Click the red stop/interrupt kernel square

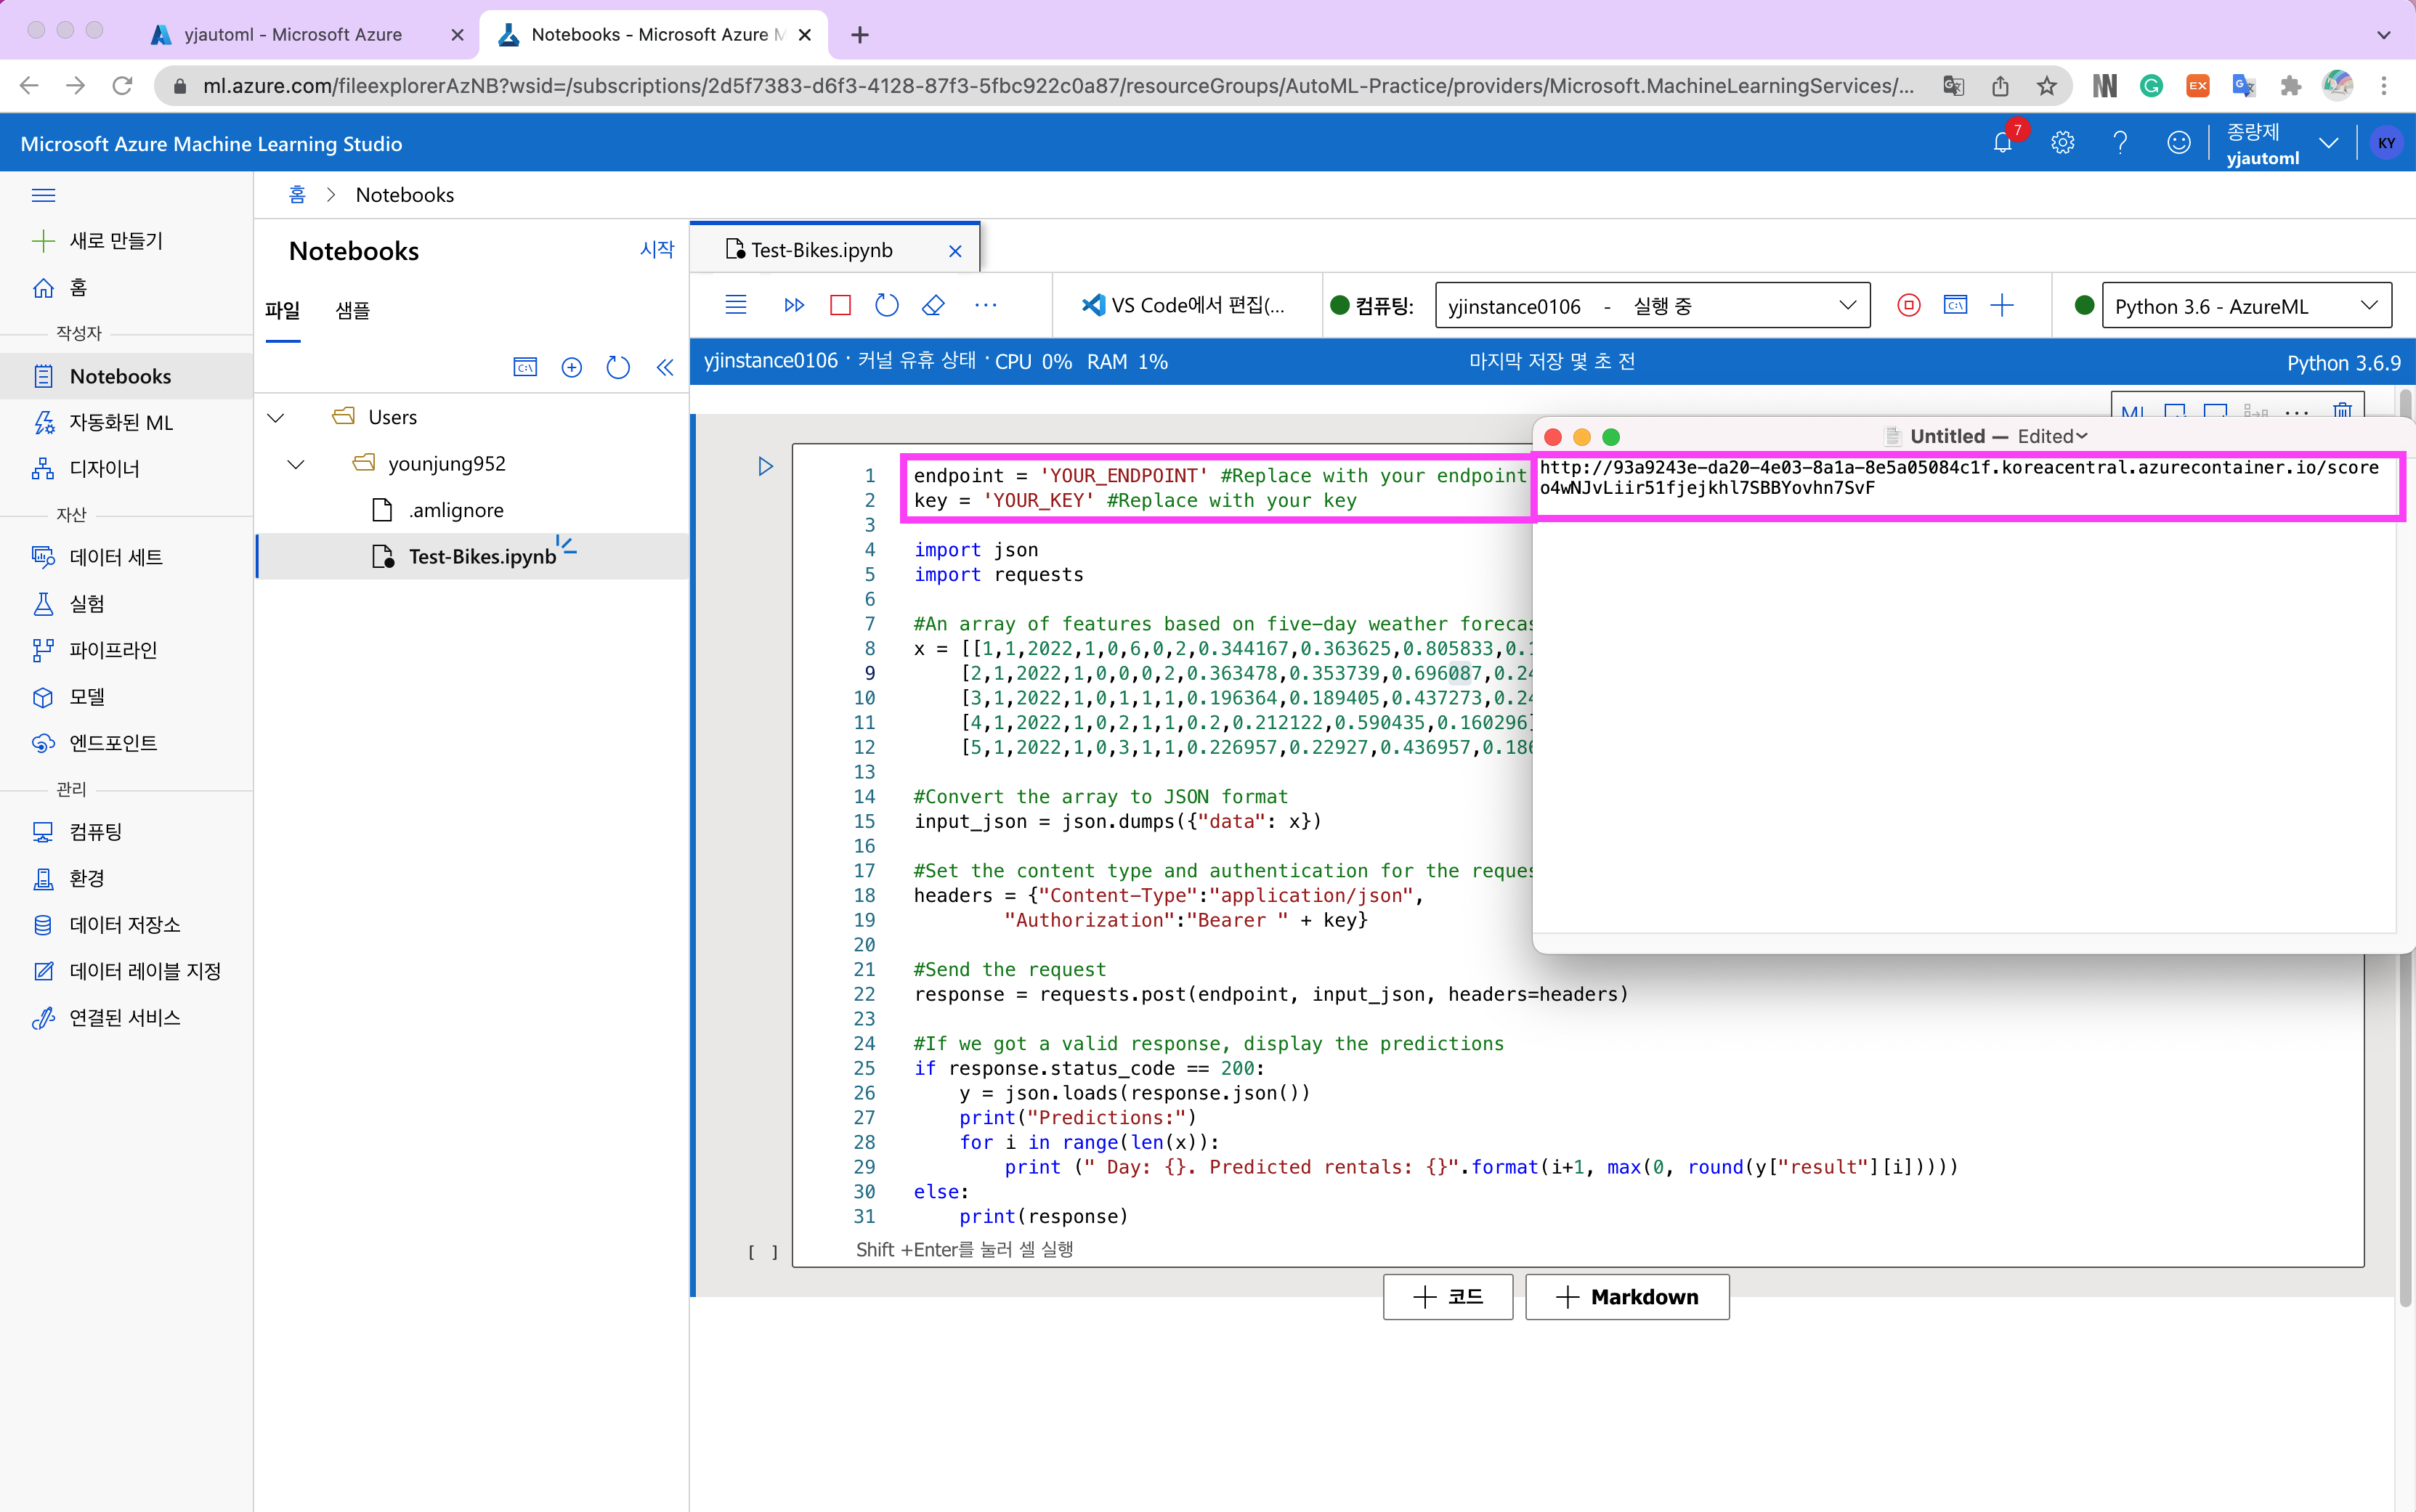(x=840, y=305)
